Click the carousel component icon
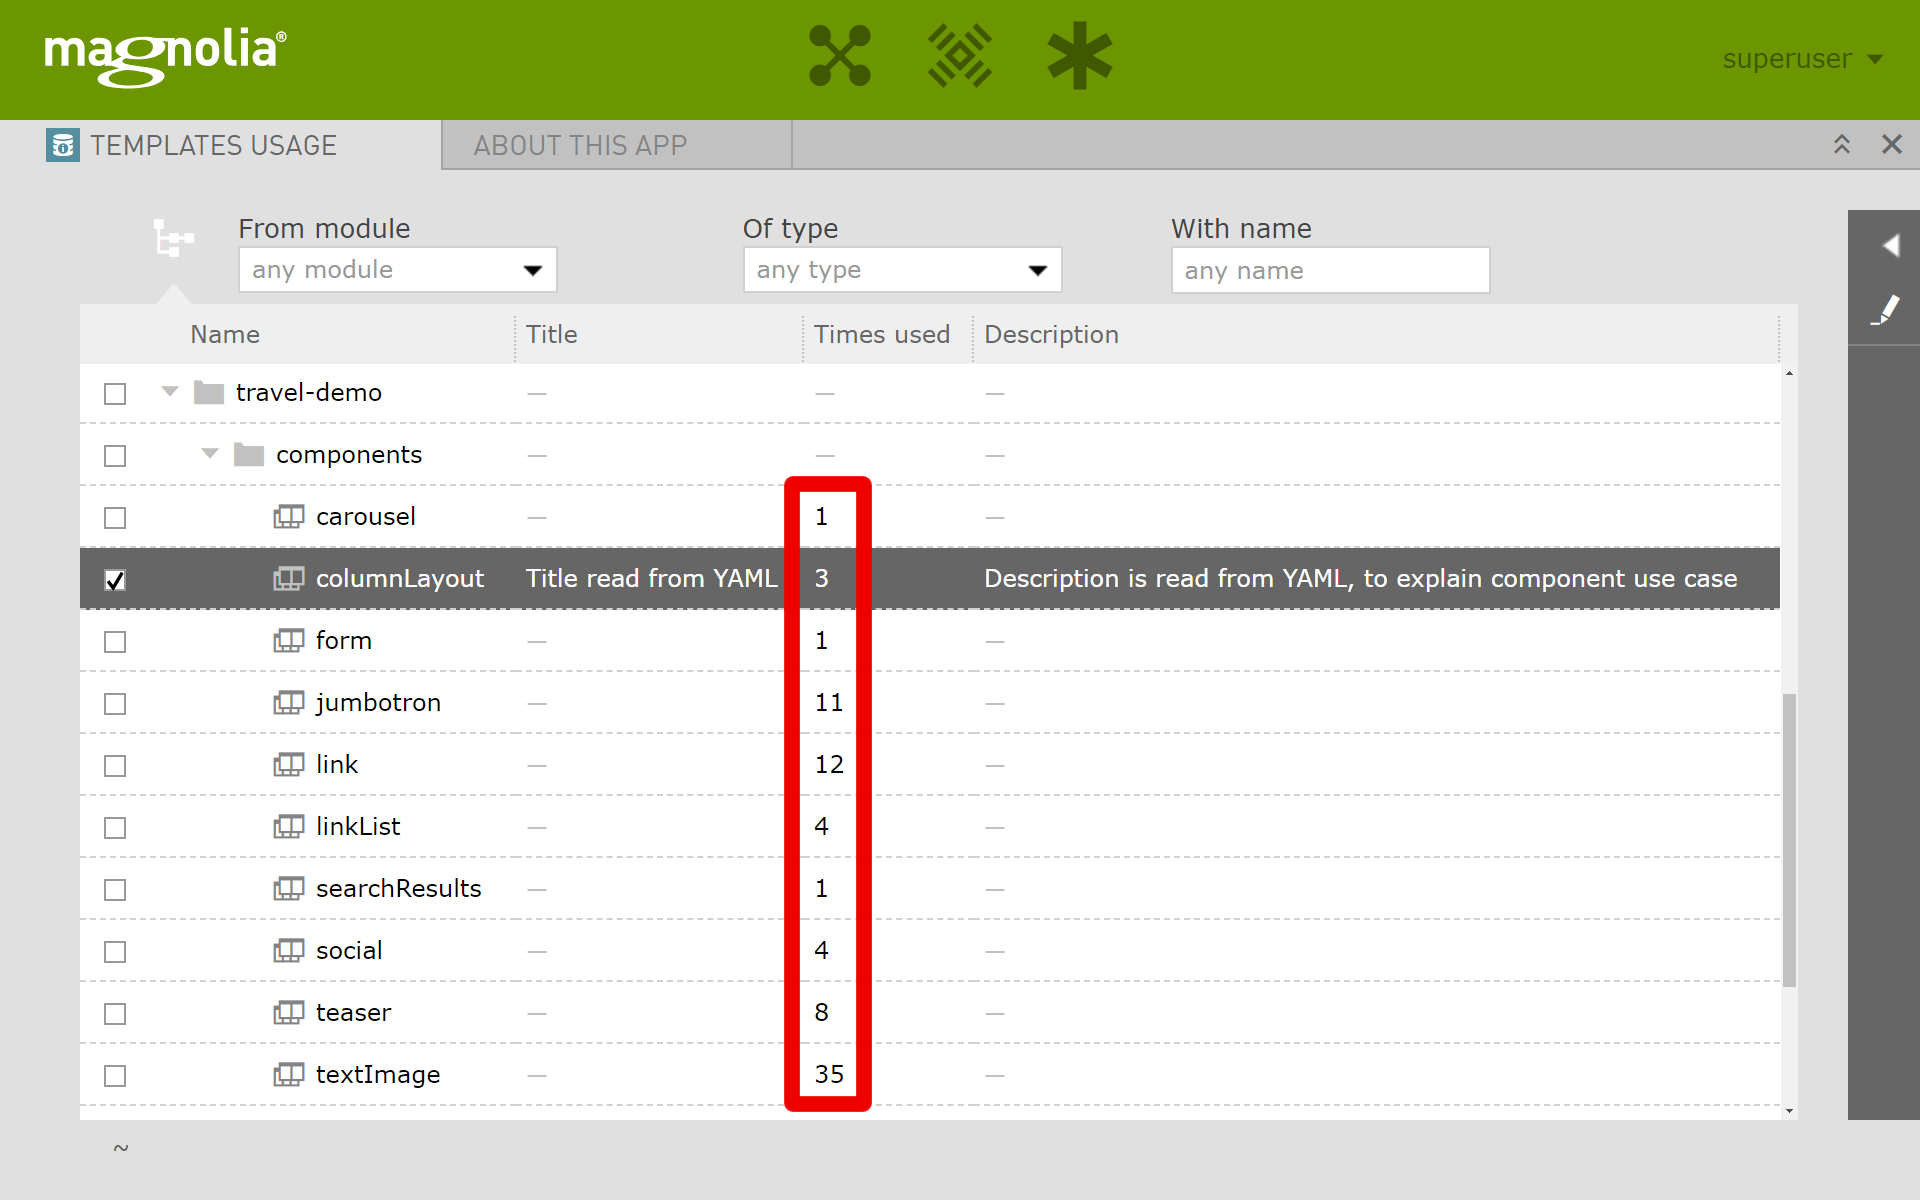This screenshot has height=1200, width=1920. pyautogui.click(x=289, y=517)
